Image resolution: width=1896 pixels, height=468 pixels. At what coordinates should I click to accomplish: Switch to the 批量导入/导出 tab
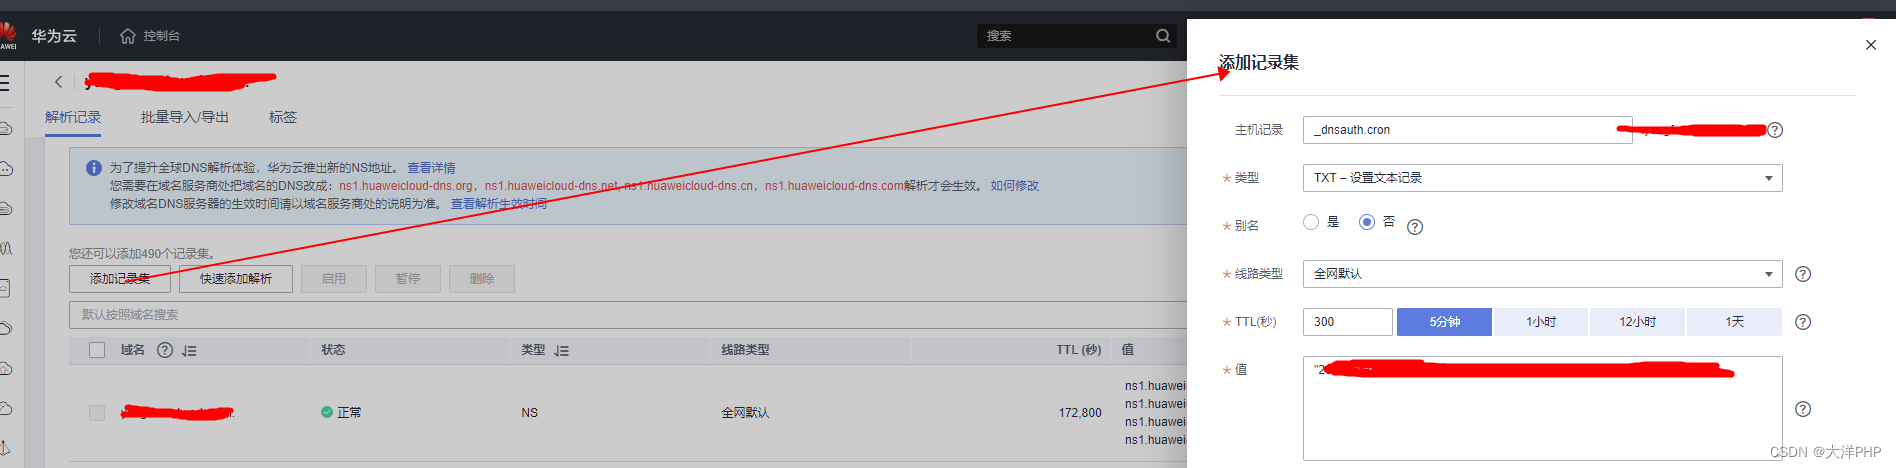coord(185,117)
